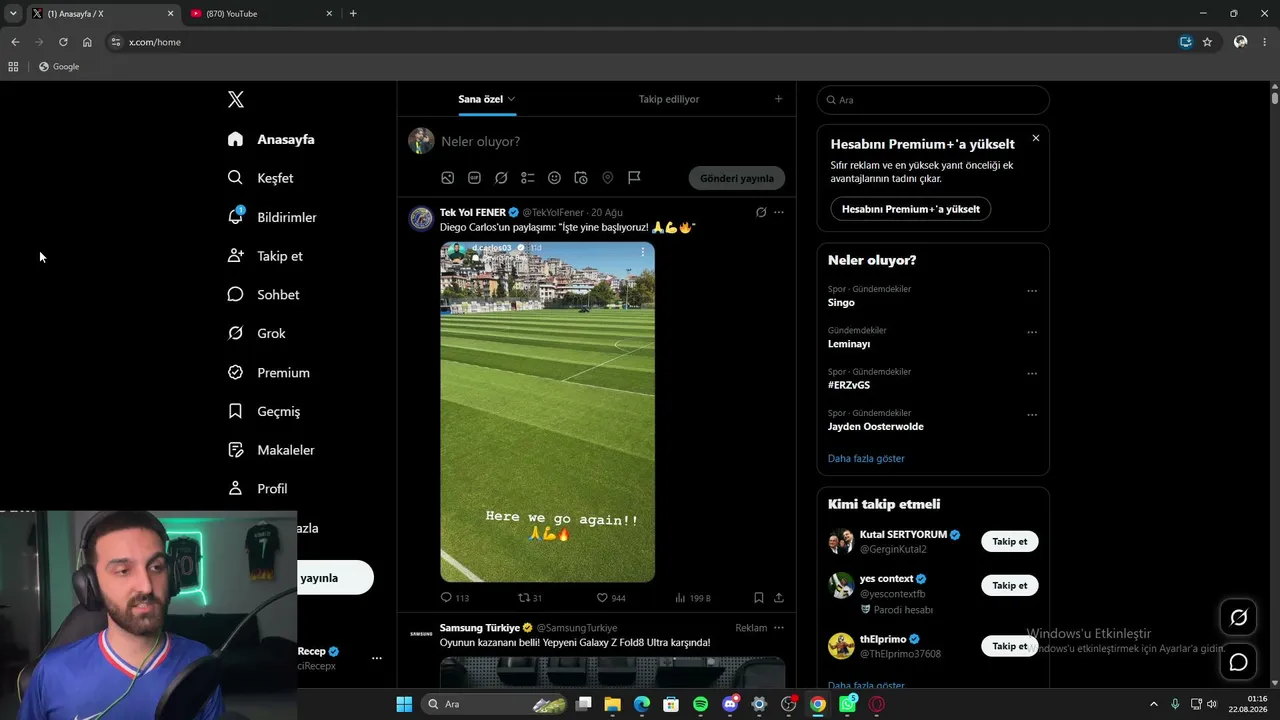Schedule the post with calendar icon
Image resolution: width=1280 pixels, height=720 pixels.
581,178
